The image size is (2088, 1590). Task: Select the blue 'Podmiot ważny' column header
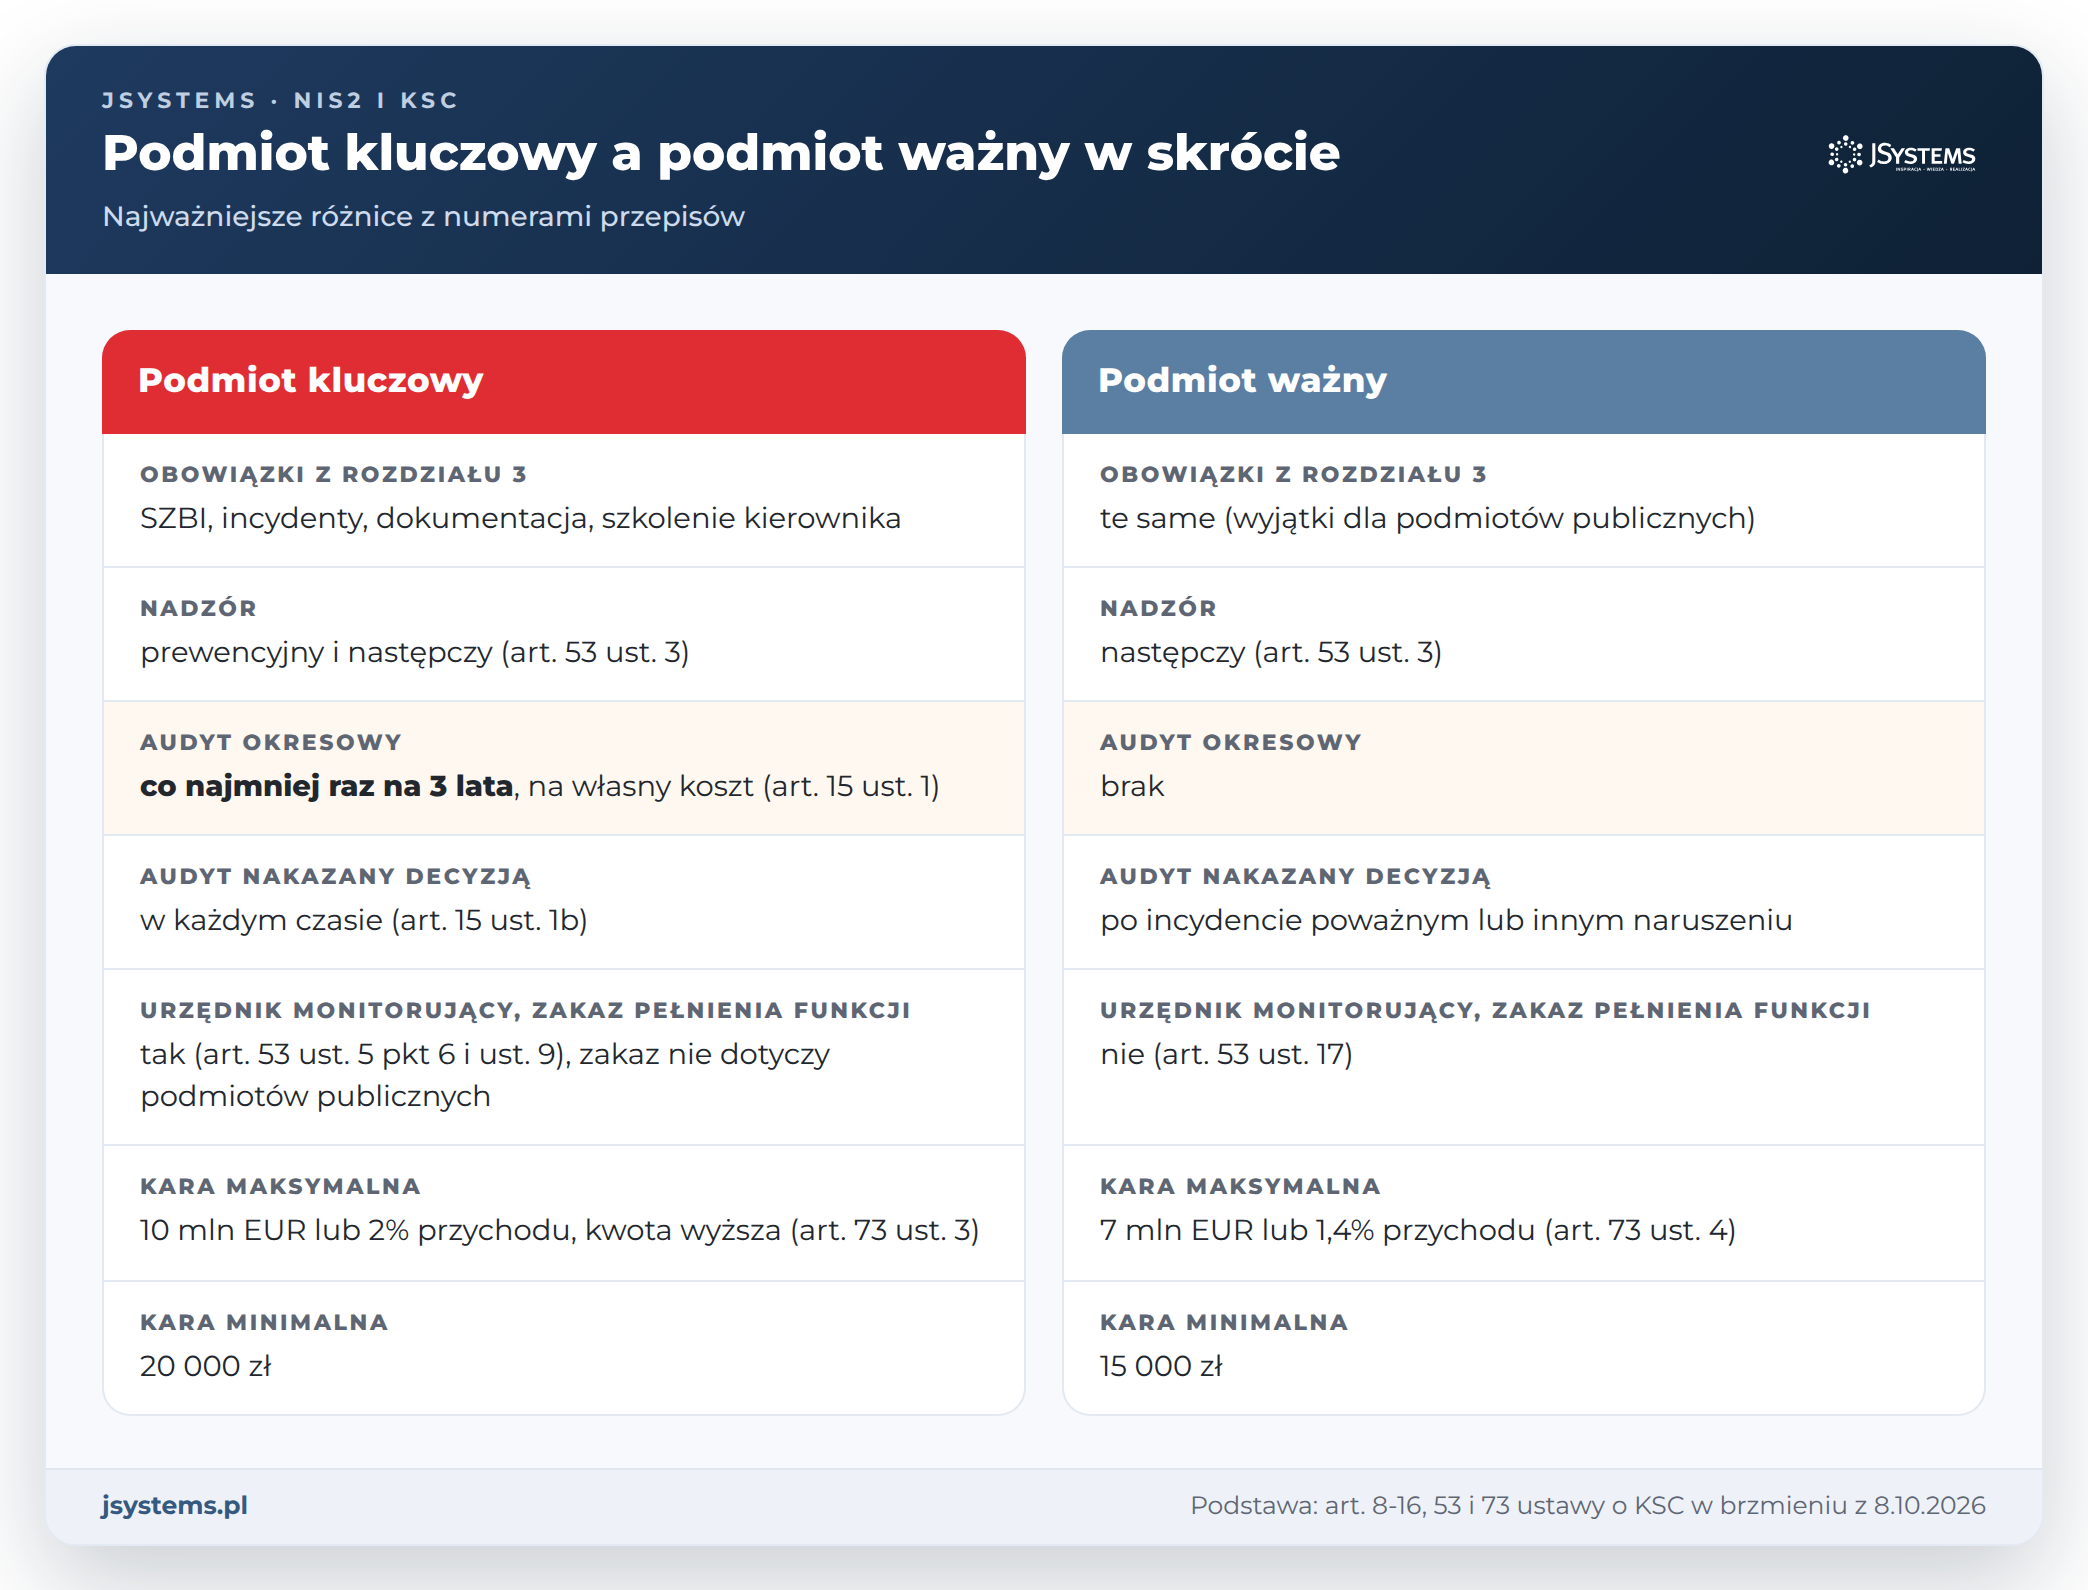[1524, 381]
